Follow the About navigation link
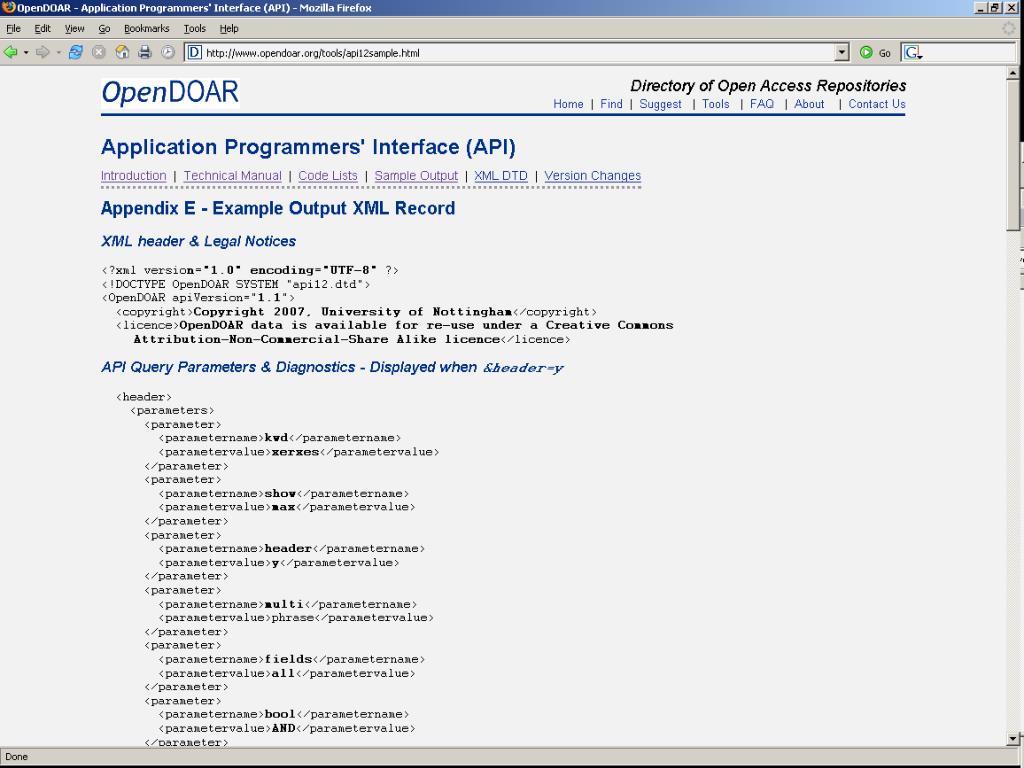This screenshot has width=1024, height=768. (809, 104)
